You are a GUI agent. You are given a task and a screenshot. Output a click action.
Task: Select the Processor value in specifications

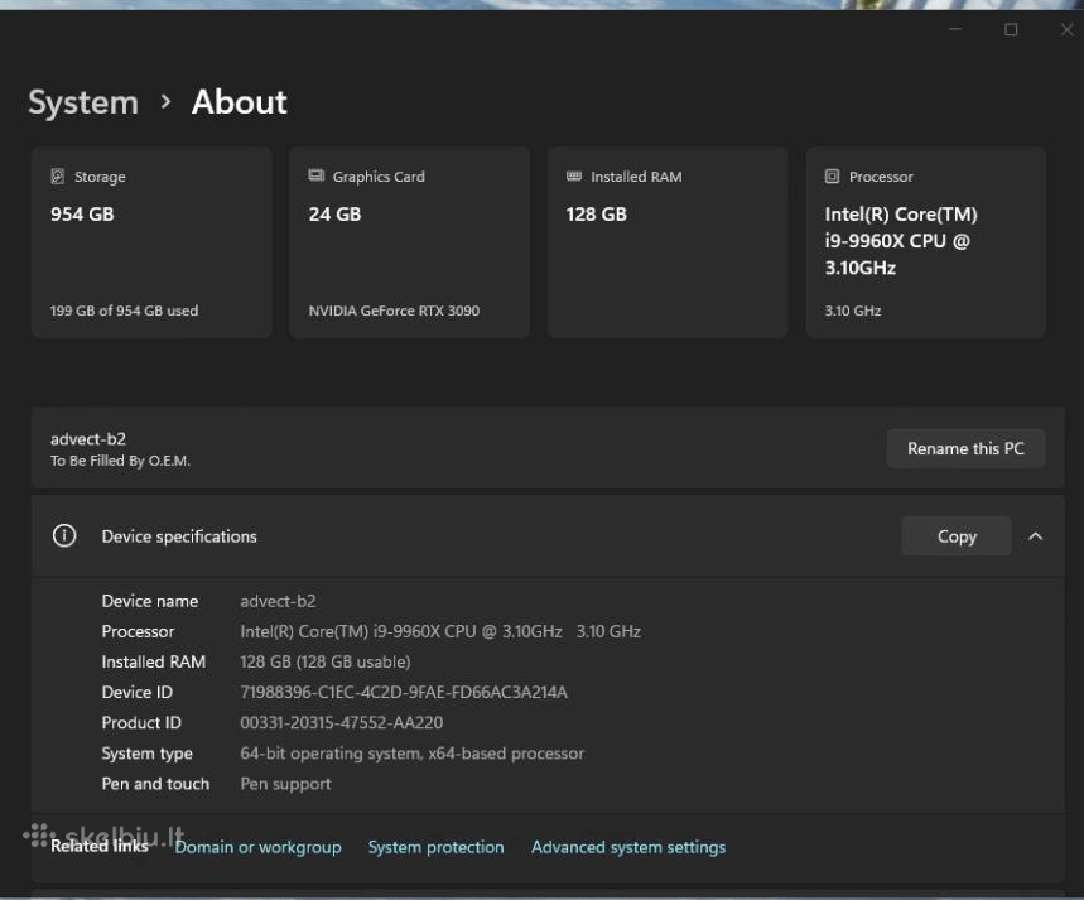(440, 631)
